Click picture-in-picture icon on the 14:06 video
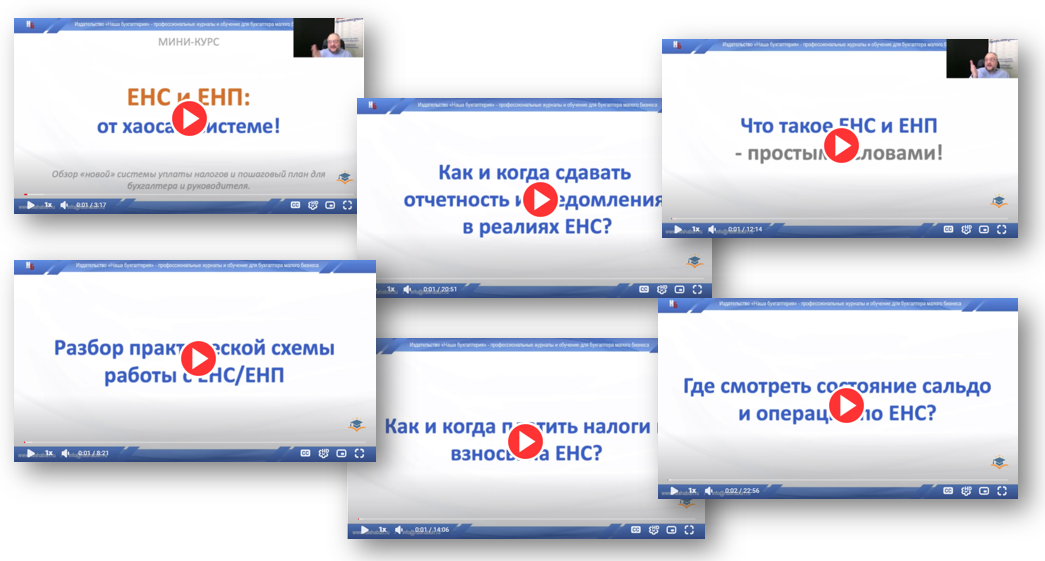 [671, 530]
